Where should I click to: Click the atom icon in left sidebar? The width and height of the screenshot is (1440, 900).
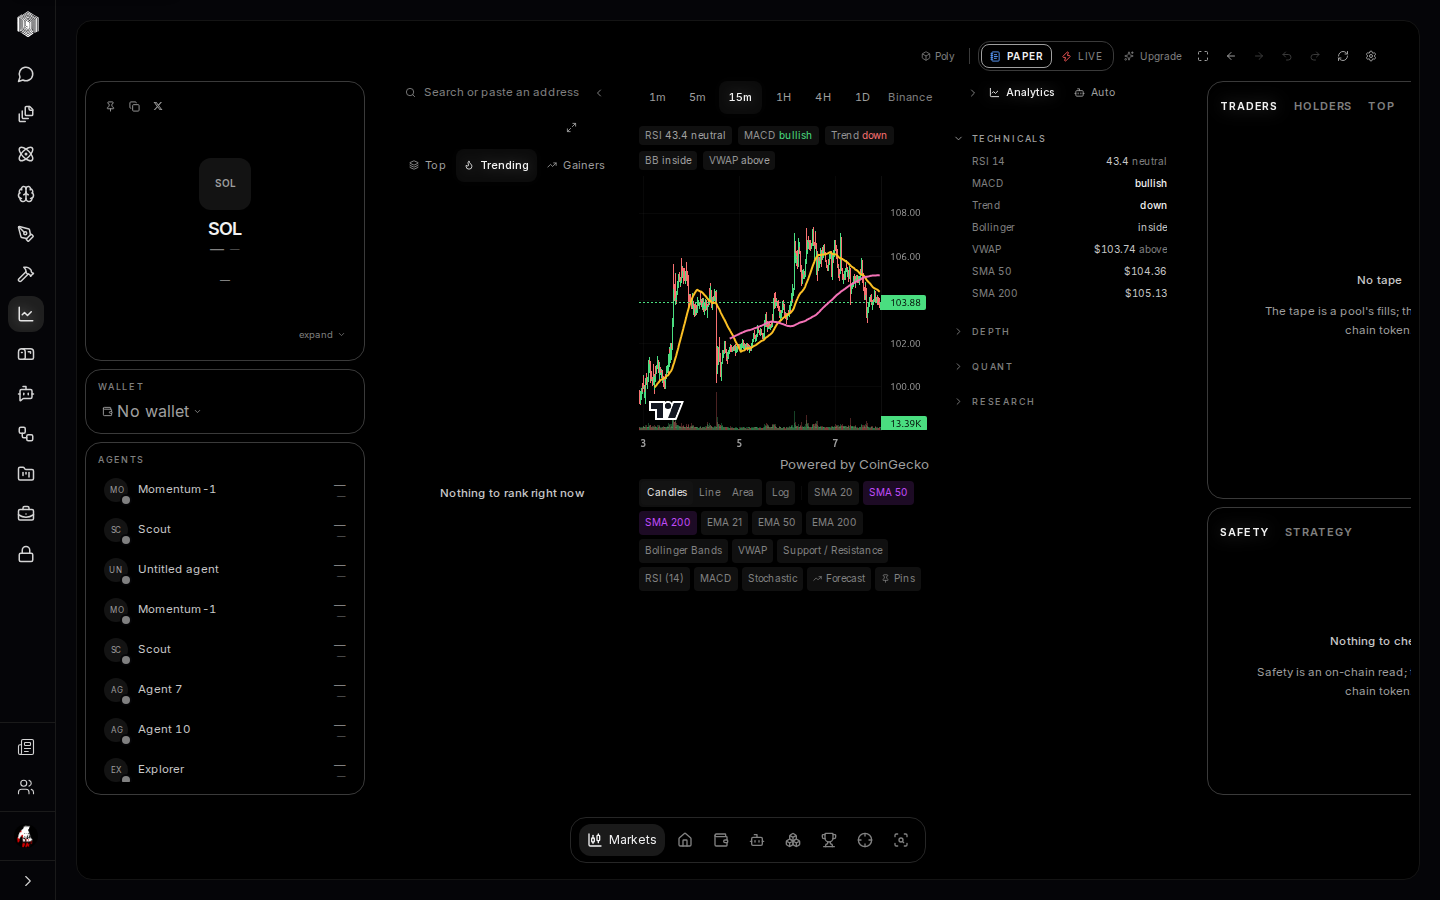pos(26,154)
